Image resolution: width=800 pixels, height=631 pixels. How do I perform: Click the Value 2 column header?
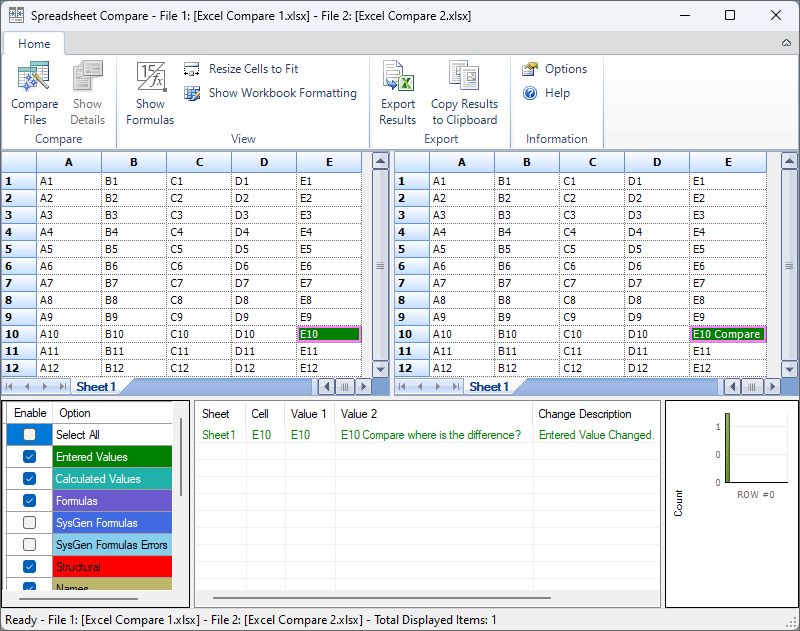434,414
